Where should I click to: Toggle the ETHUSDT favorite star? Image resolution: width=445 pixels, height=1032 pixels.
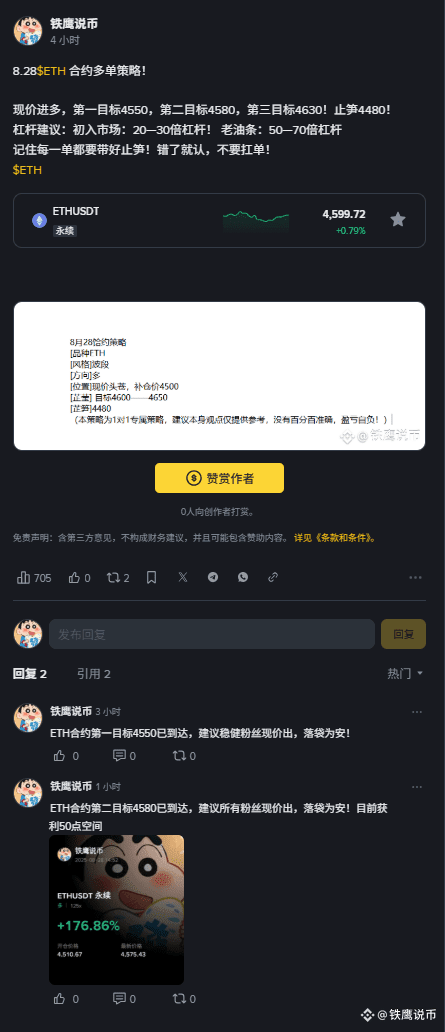[398, 219]
